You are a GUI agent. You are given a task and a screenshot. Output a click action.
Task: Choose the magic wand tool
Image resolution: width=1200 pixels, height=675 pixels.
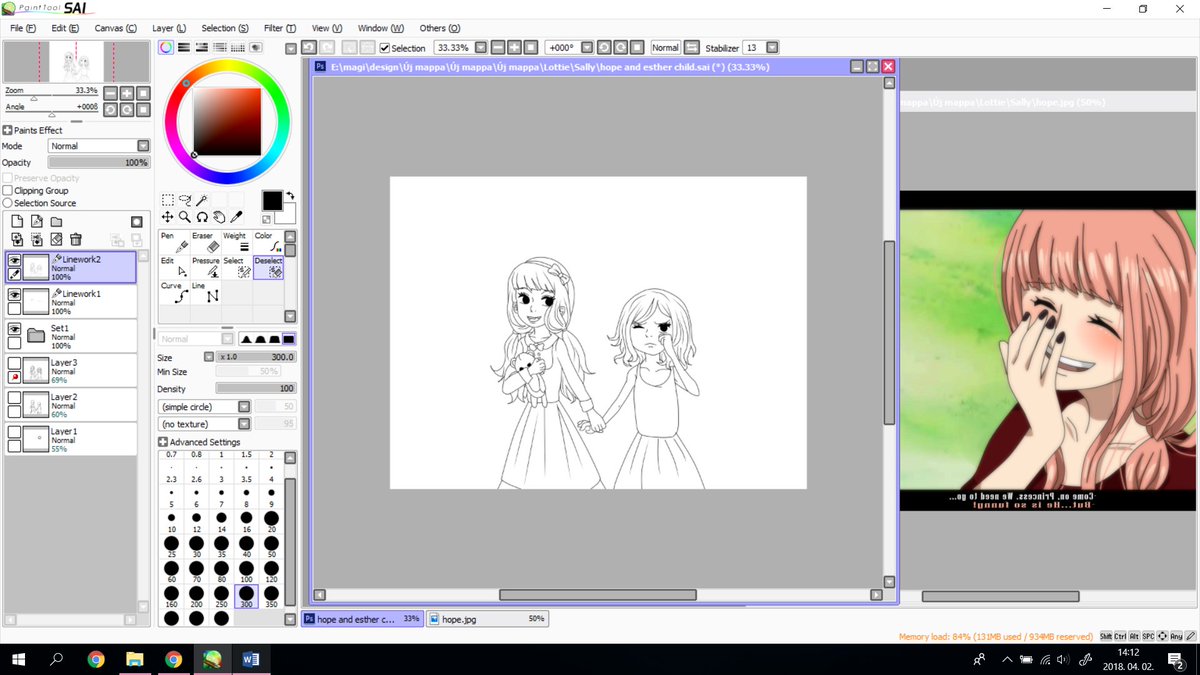[201, 200]
